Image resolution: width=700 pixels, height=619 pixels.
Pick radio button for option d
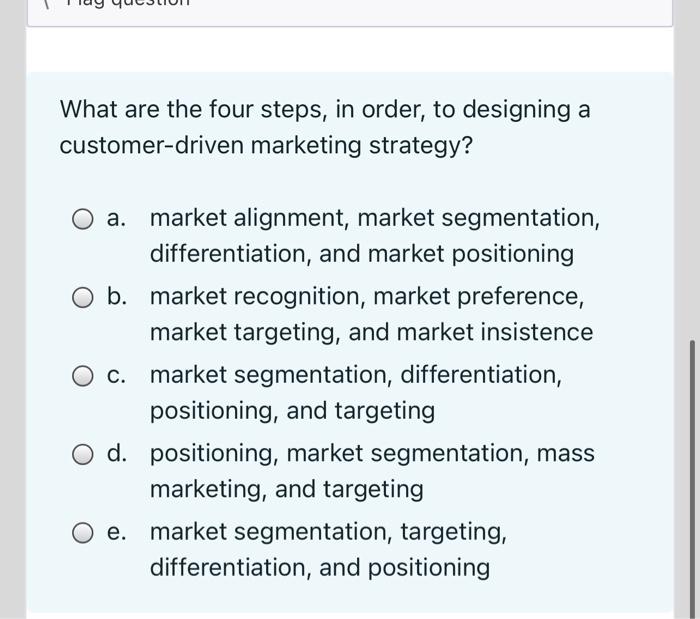pyautogui.click(x=84, y=454)
